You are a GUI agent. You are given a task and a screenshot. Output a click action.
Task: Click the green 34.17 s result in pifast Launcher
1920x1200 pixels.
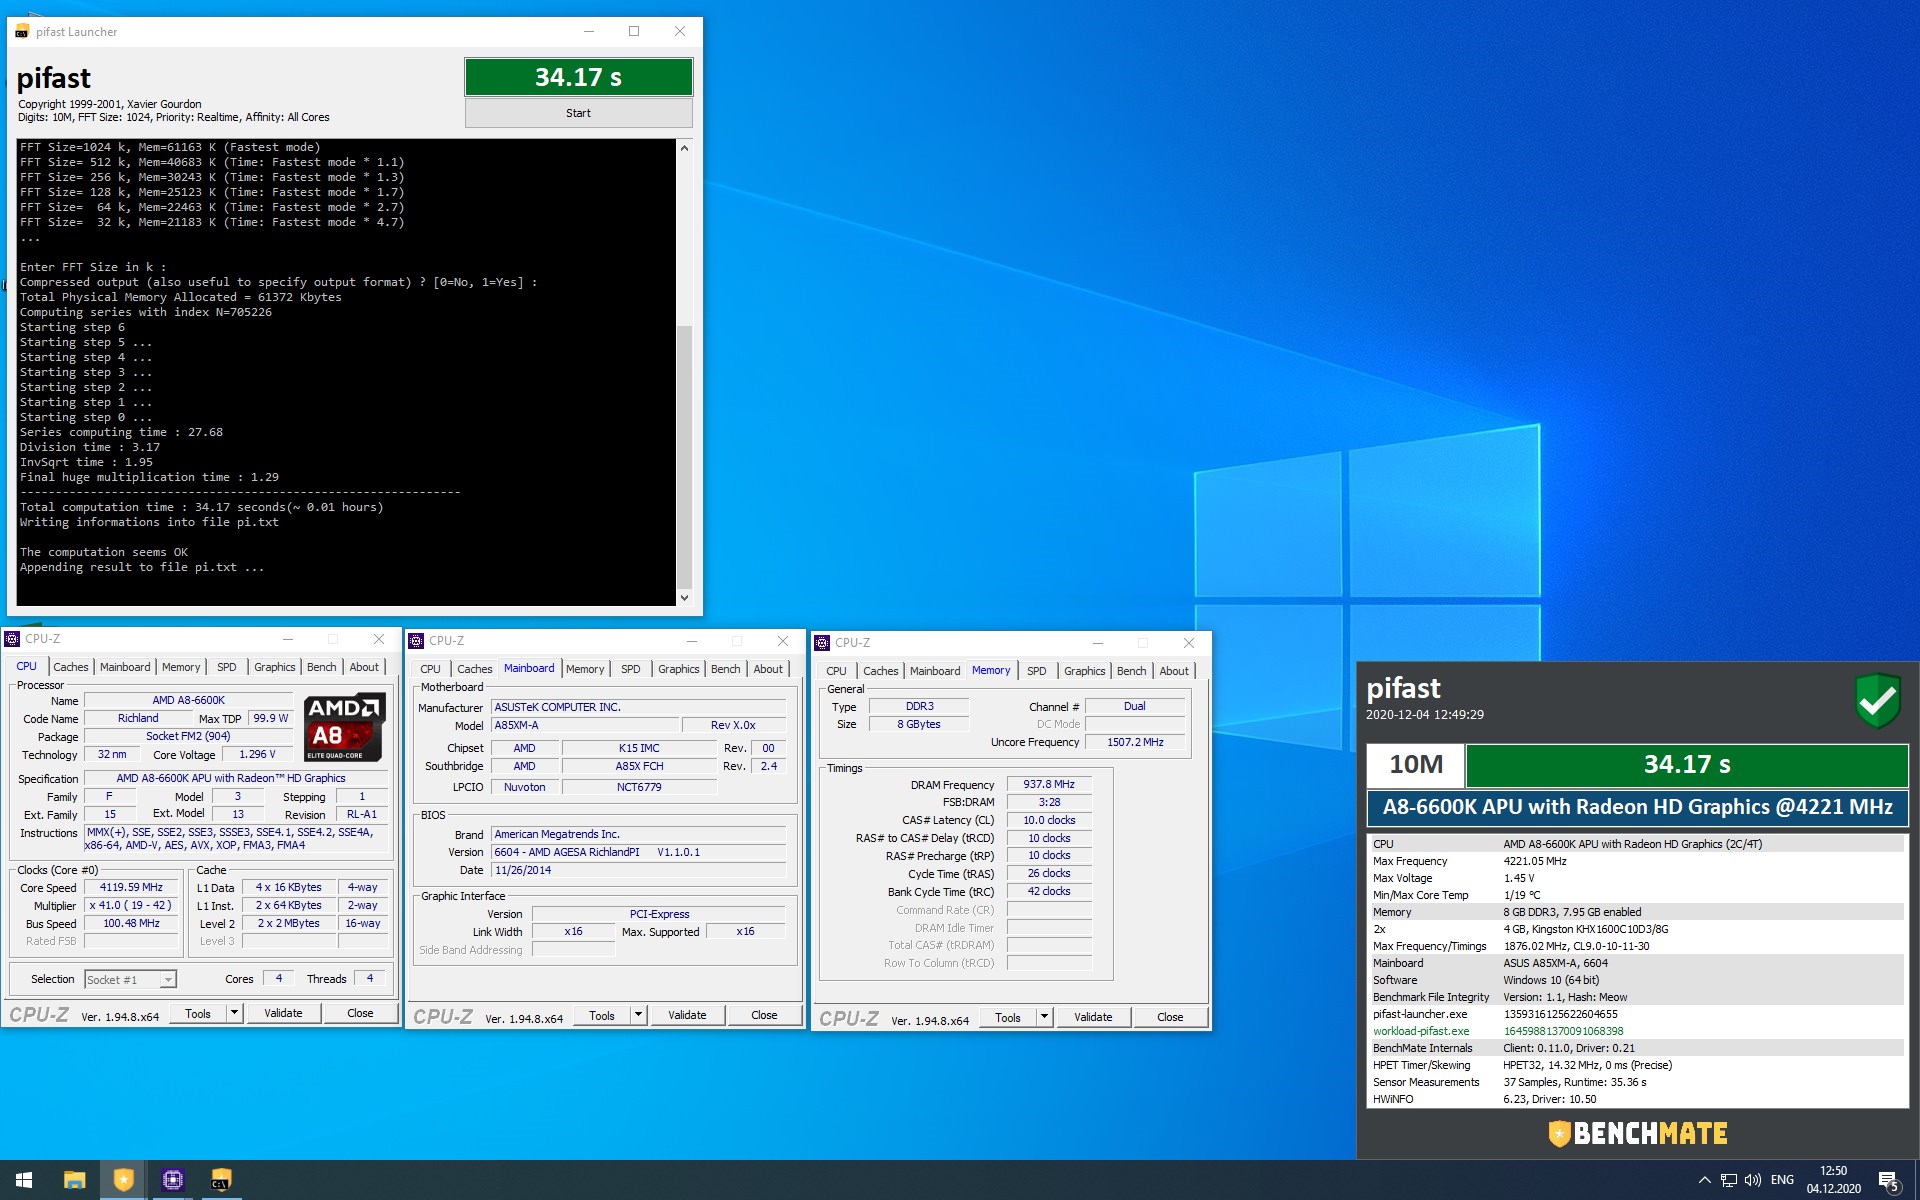click(578, 77)
